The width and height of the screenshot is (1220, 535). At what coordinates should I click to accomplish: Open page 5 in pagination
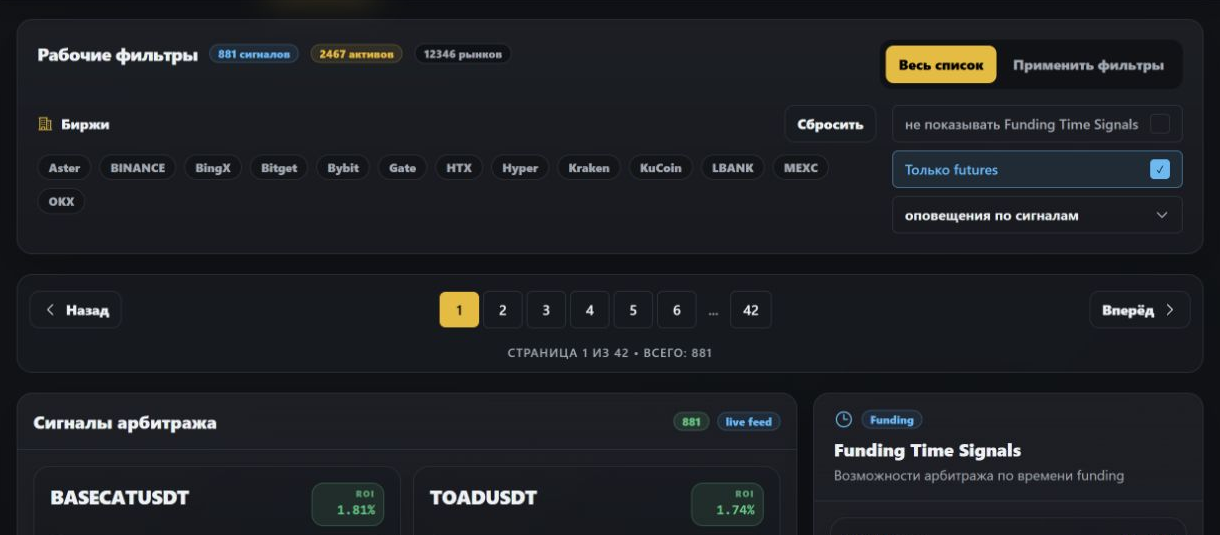(633, 310)
